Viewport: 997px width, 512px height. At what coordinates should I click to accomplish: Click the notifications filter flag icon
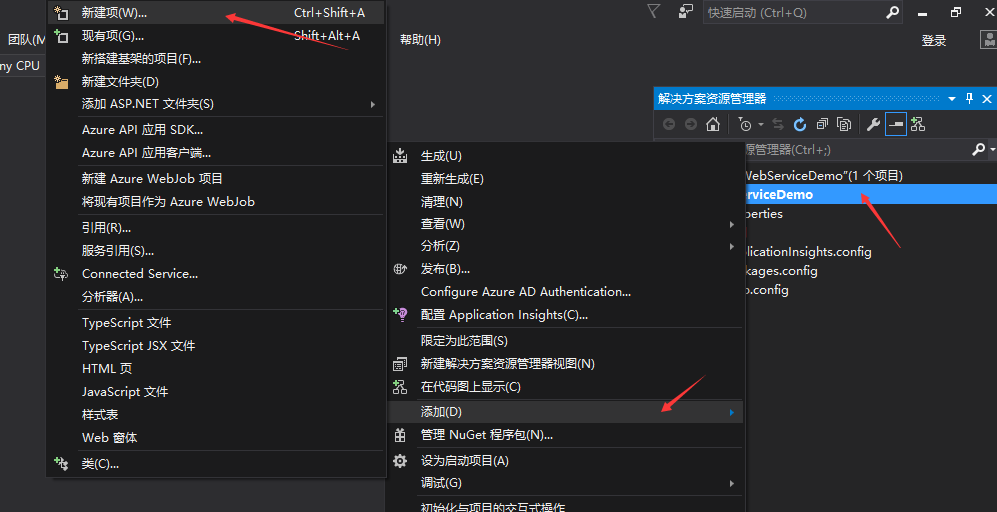[653, 11]
